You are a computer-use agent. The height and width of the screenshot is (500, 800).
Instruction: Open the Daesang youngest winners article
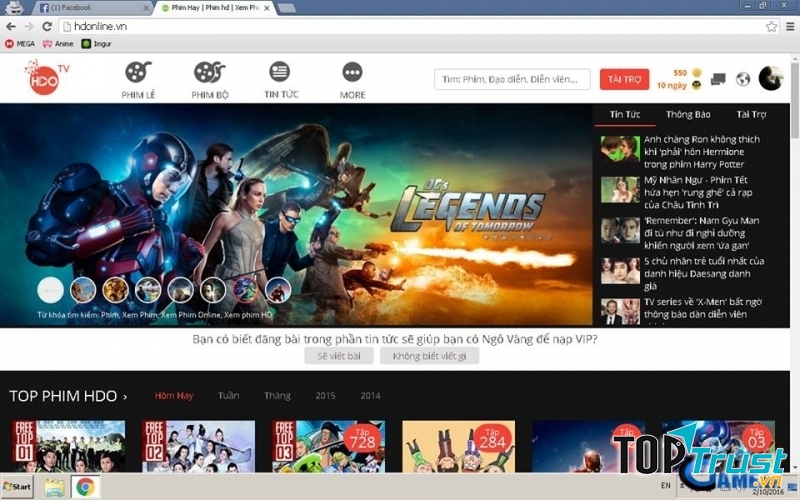pos(704,273)
